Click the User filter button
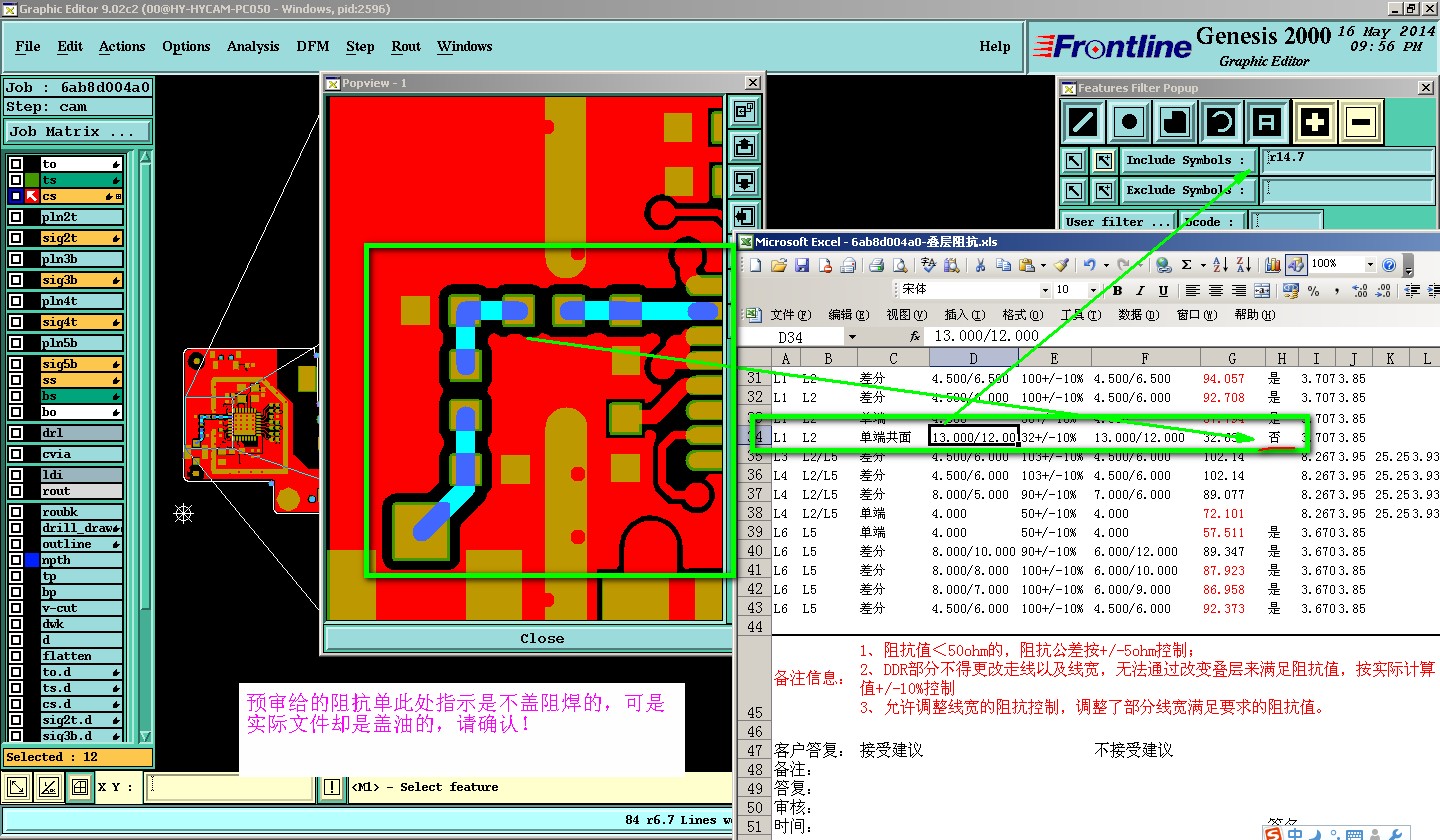The height and width of the screenshot is (840, 1440). 1118,222
